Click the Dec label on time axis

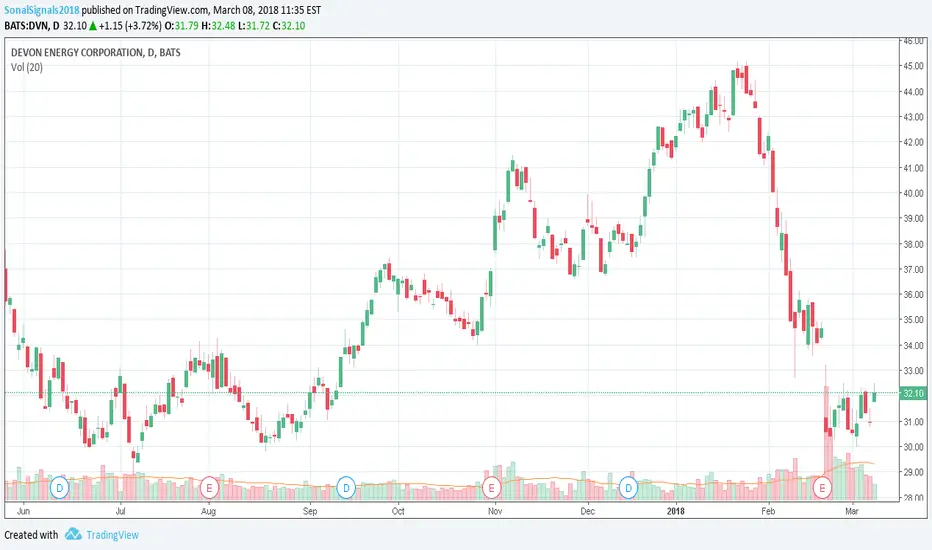pos(587,511)
